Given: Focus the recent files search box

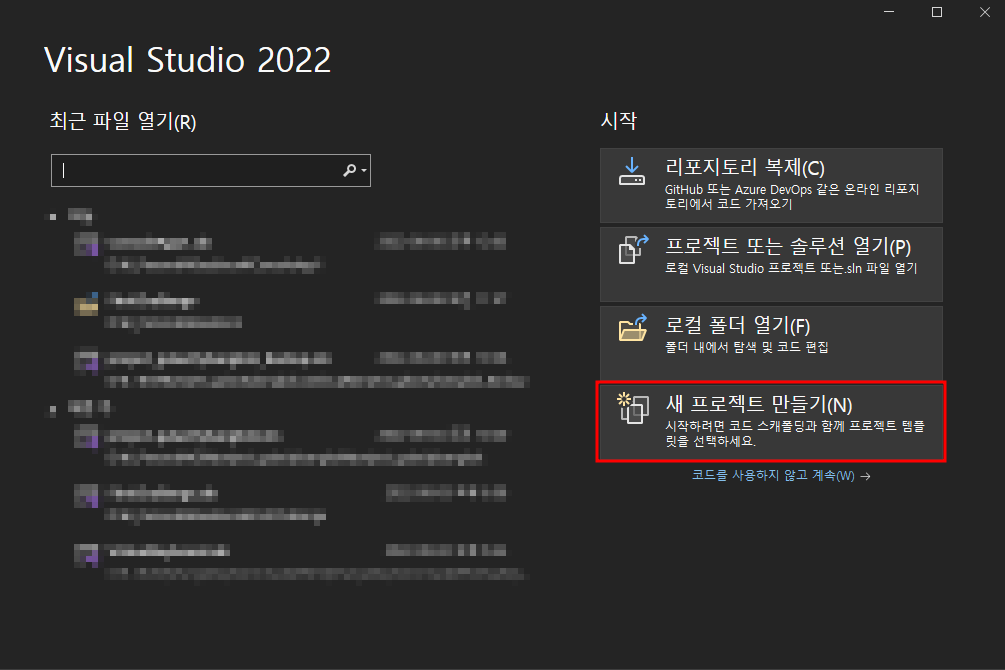Looking at the screenshot, I should [x=210, y=171].
